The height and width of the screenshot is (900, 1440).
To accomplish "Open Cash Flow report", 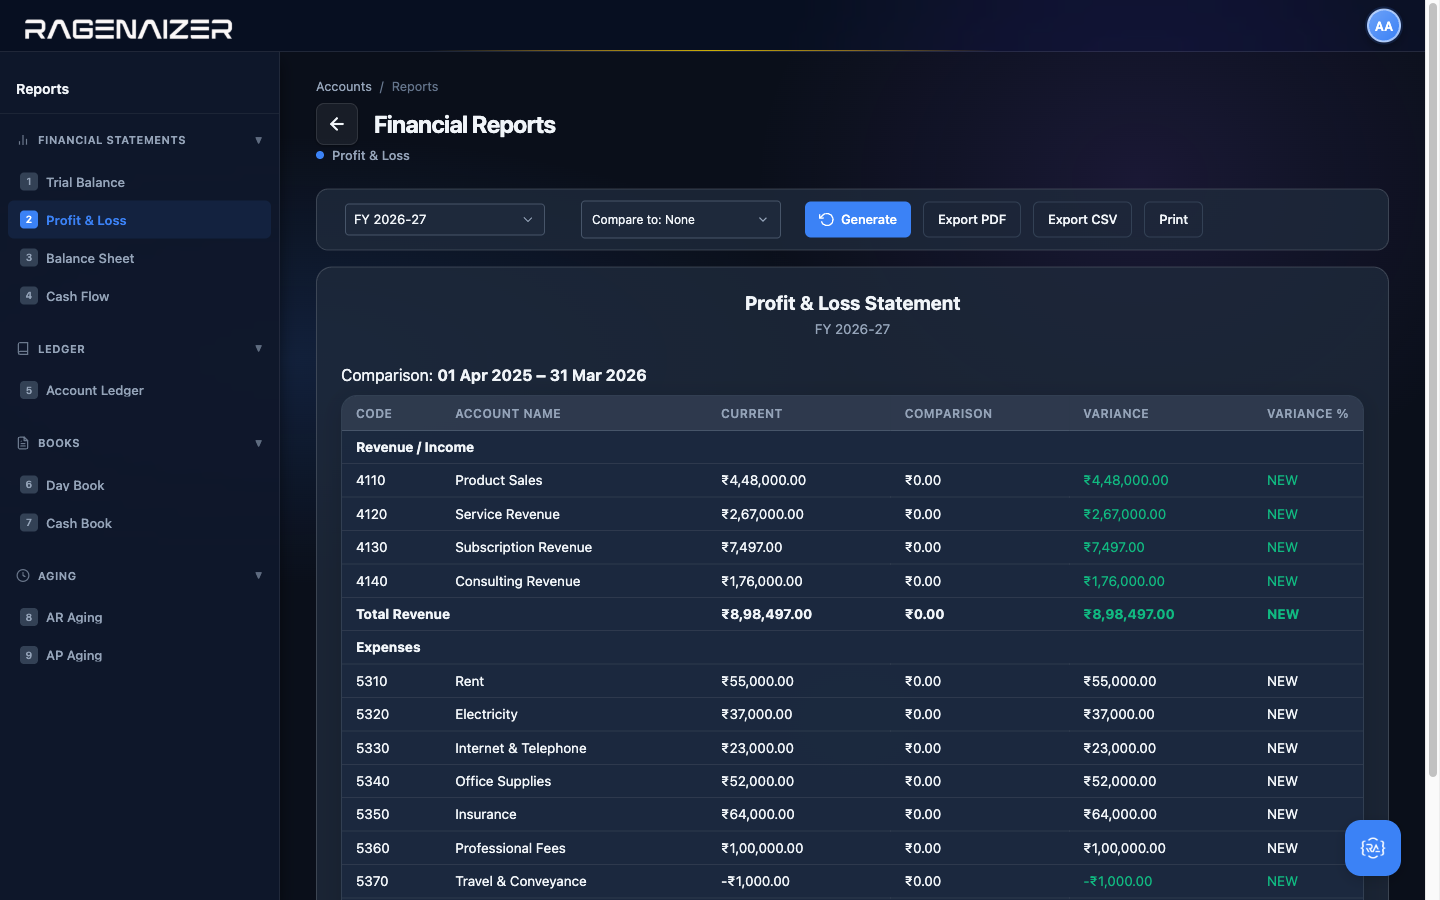I will (x=139, y=296).
